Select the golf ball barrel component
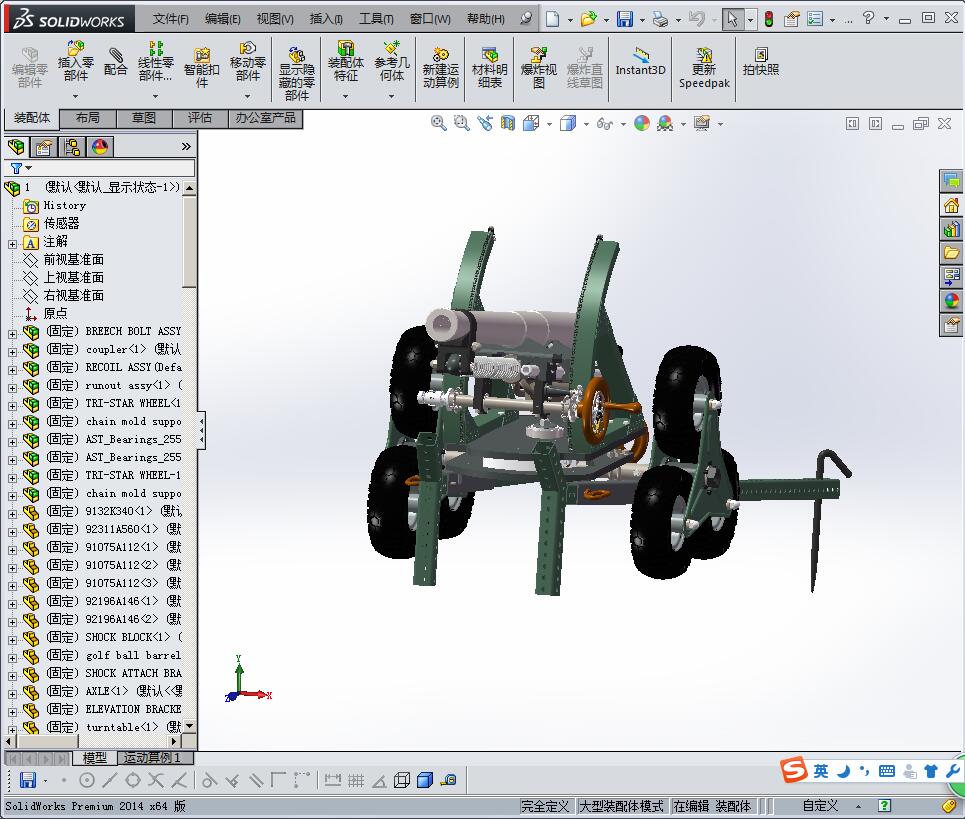The width and height of the screenshot is (965, 819). 133,655
